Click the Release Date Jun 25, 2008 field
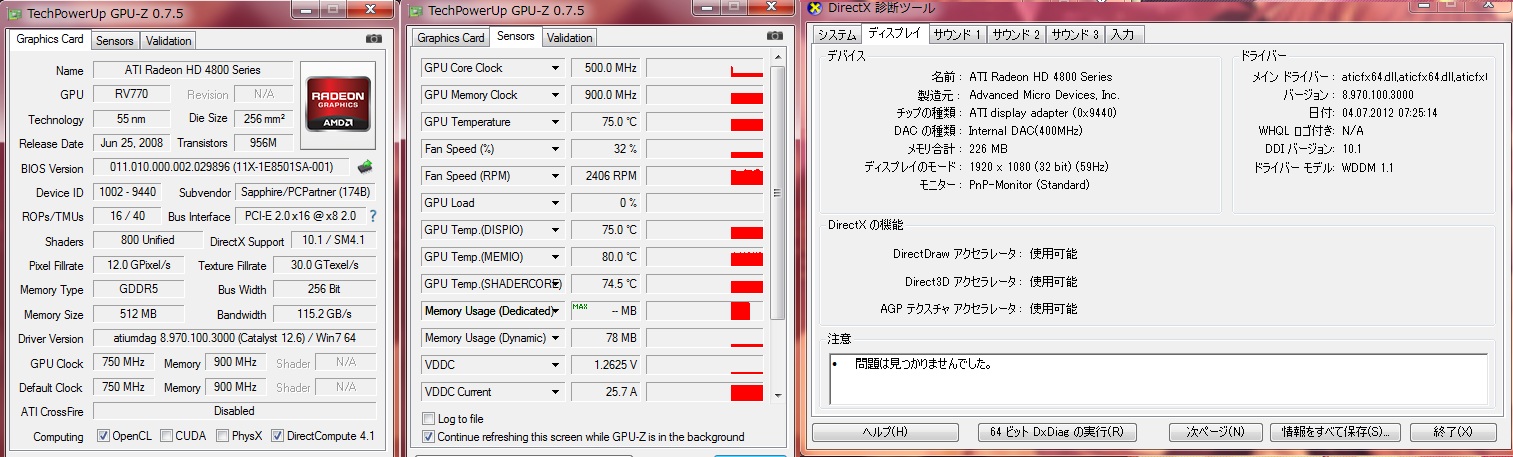The width and height of the screenshot is (1513, 457). [130, 143]
